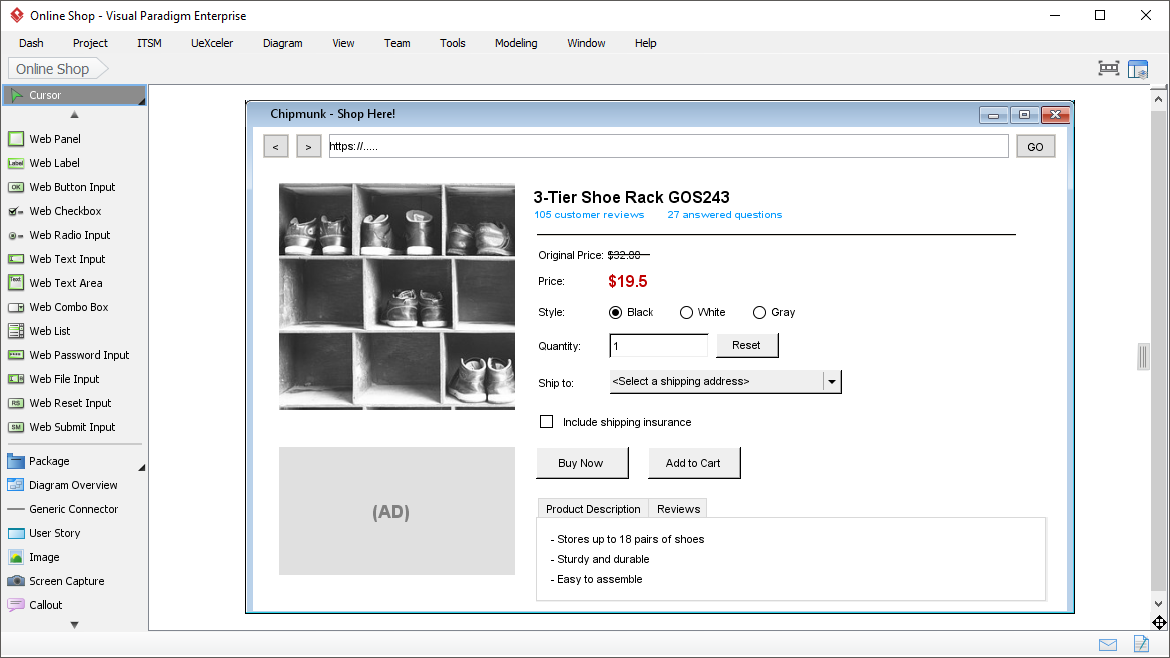
Task: Switch to the Reviews tab
Action: click(678, 509)
